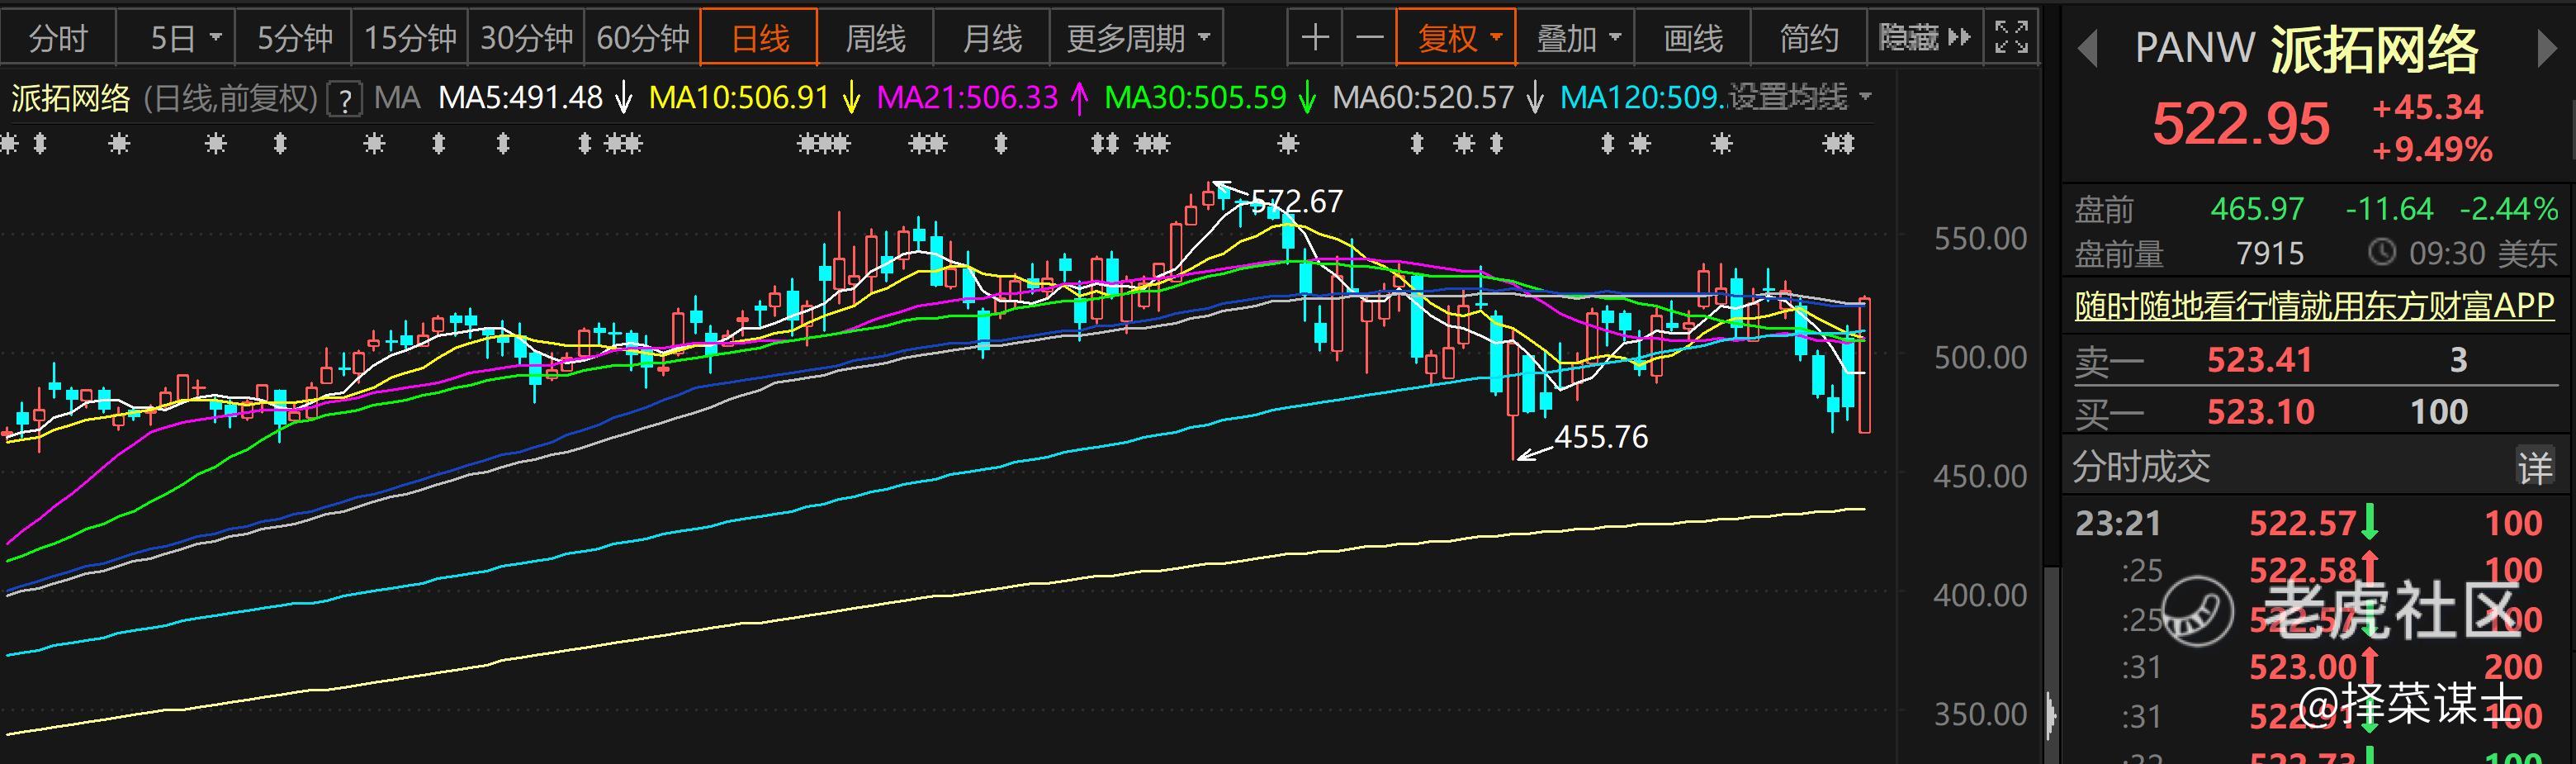Click the 画线 drawing tool button
The height and width of the screenshot is (764, 2576).
[1693, 38]
